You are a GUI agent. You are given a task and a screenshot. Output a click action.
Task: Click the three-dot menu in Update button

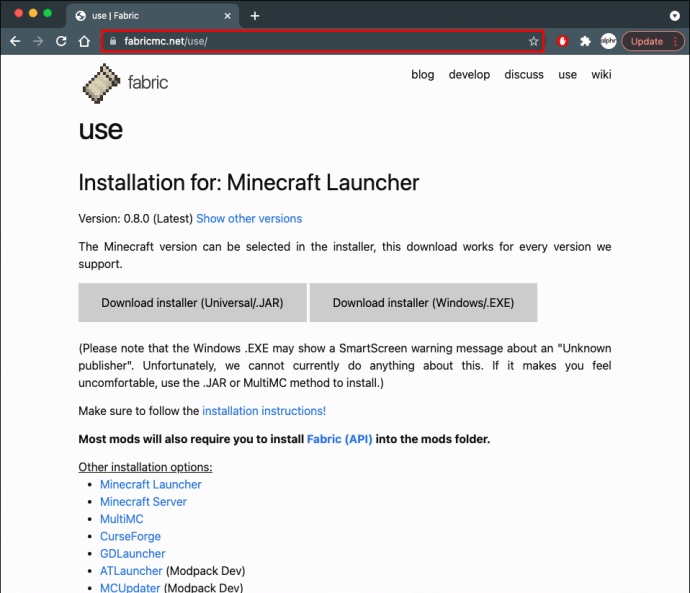[675, 41]
